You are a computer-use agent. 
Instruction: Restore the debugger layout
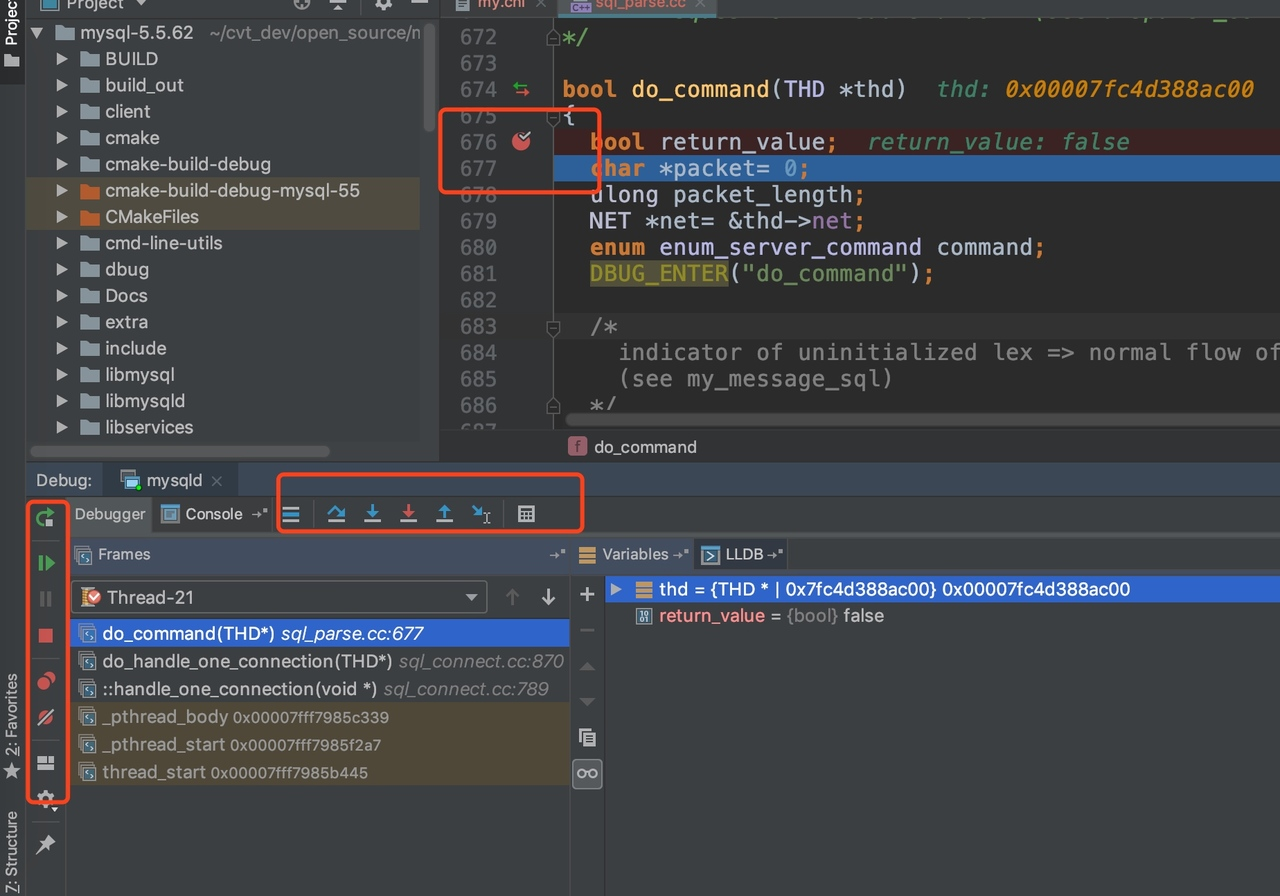tap(45, 763)
